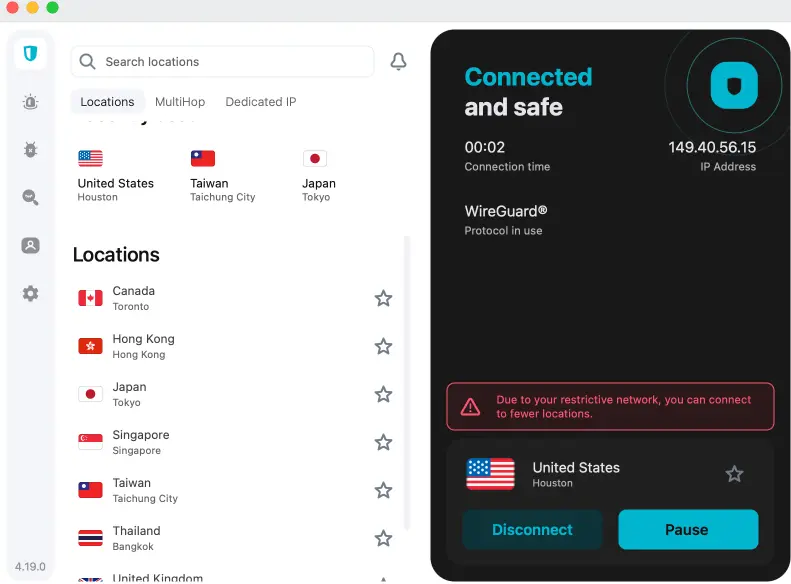Click the Singapore flag icon
The width and height of the screenshot is (791, 584).
(90, 442)
